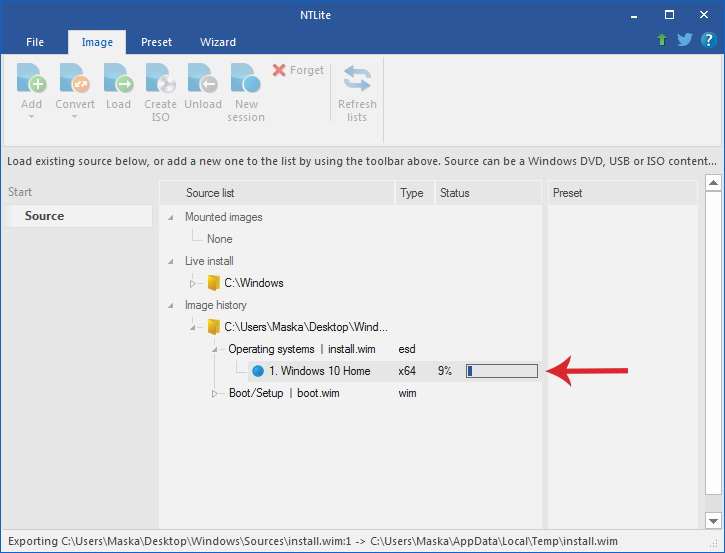Click blue circle icon beside Windows 10 Home
This screenshot has height=553, width=725.
point(258,371)
